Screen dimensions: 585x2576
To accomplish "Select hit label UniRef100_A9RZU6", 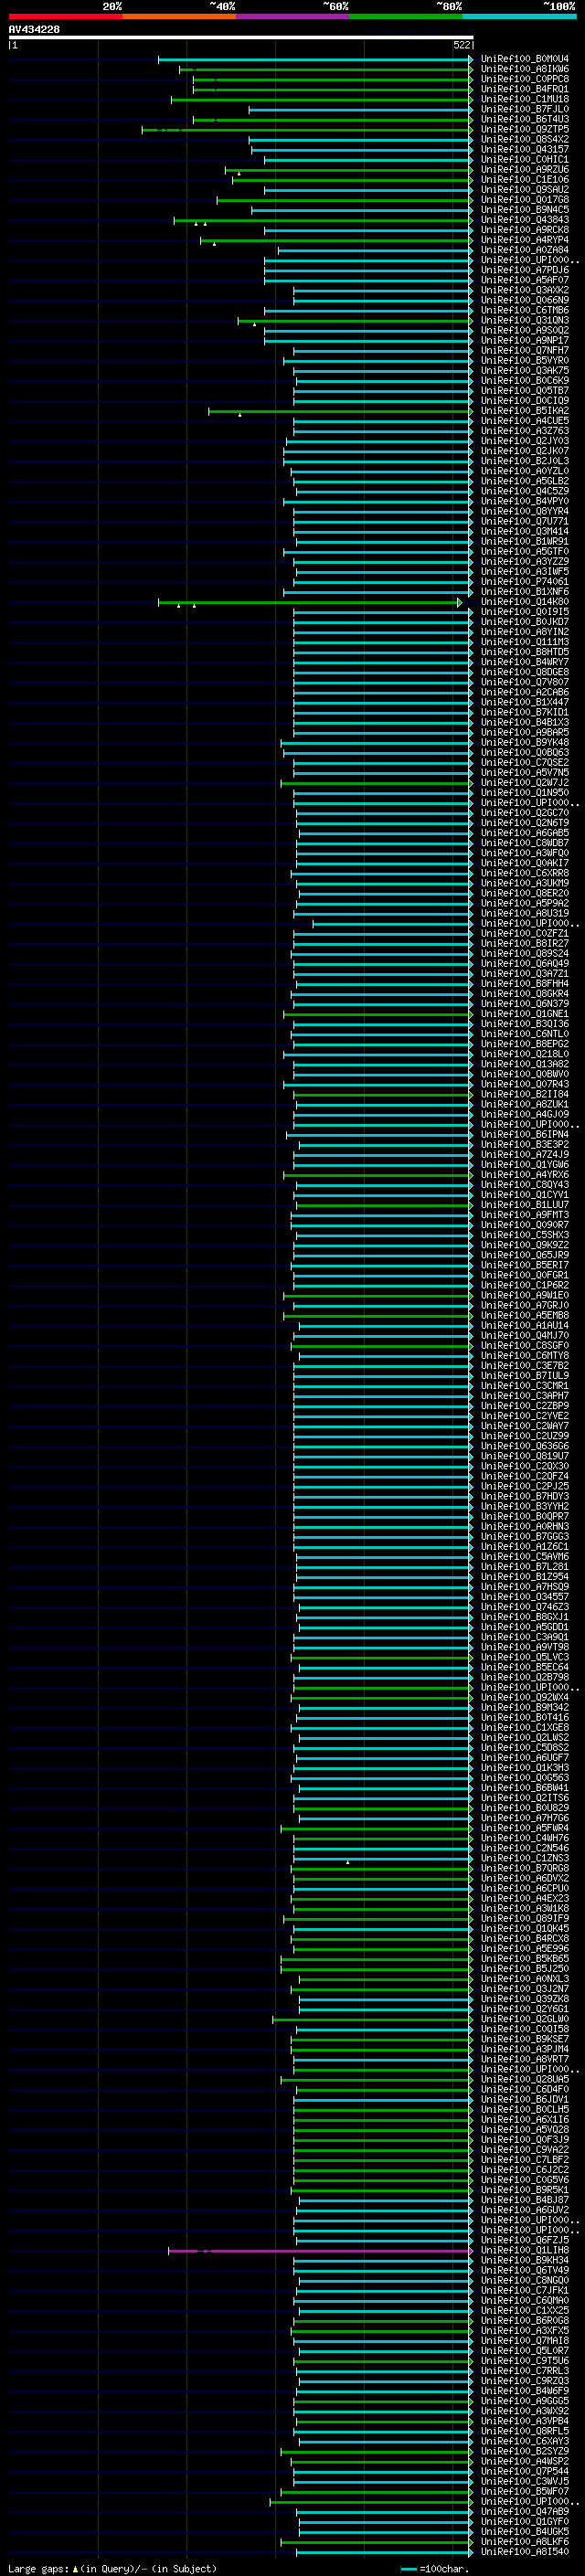I will click(525, 169).
